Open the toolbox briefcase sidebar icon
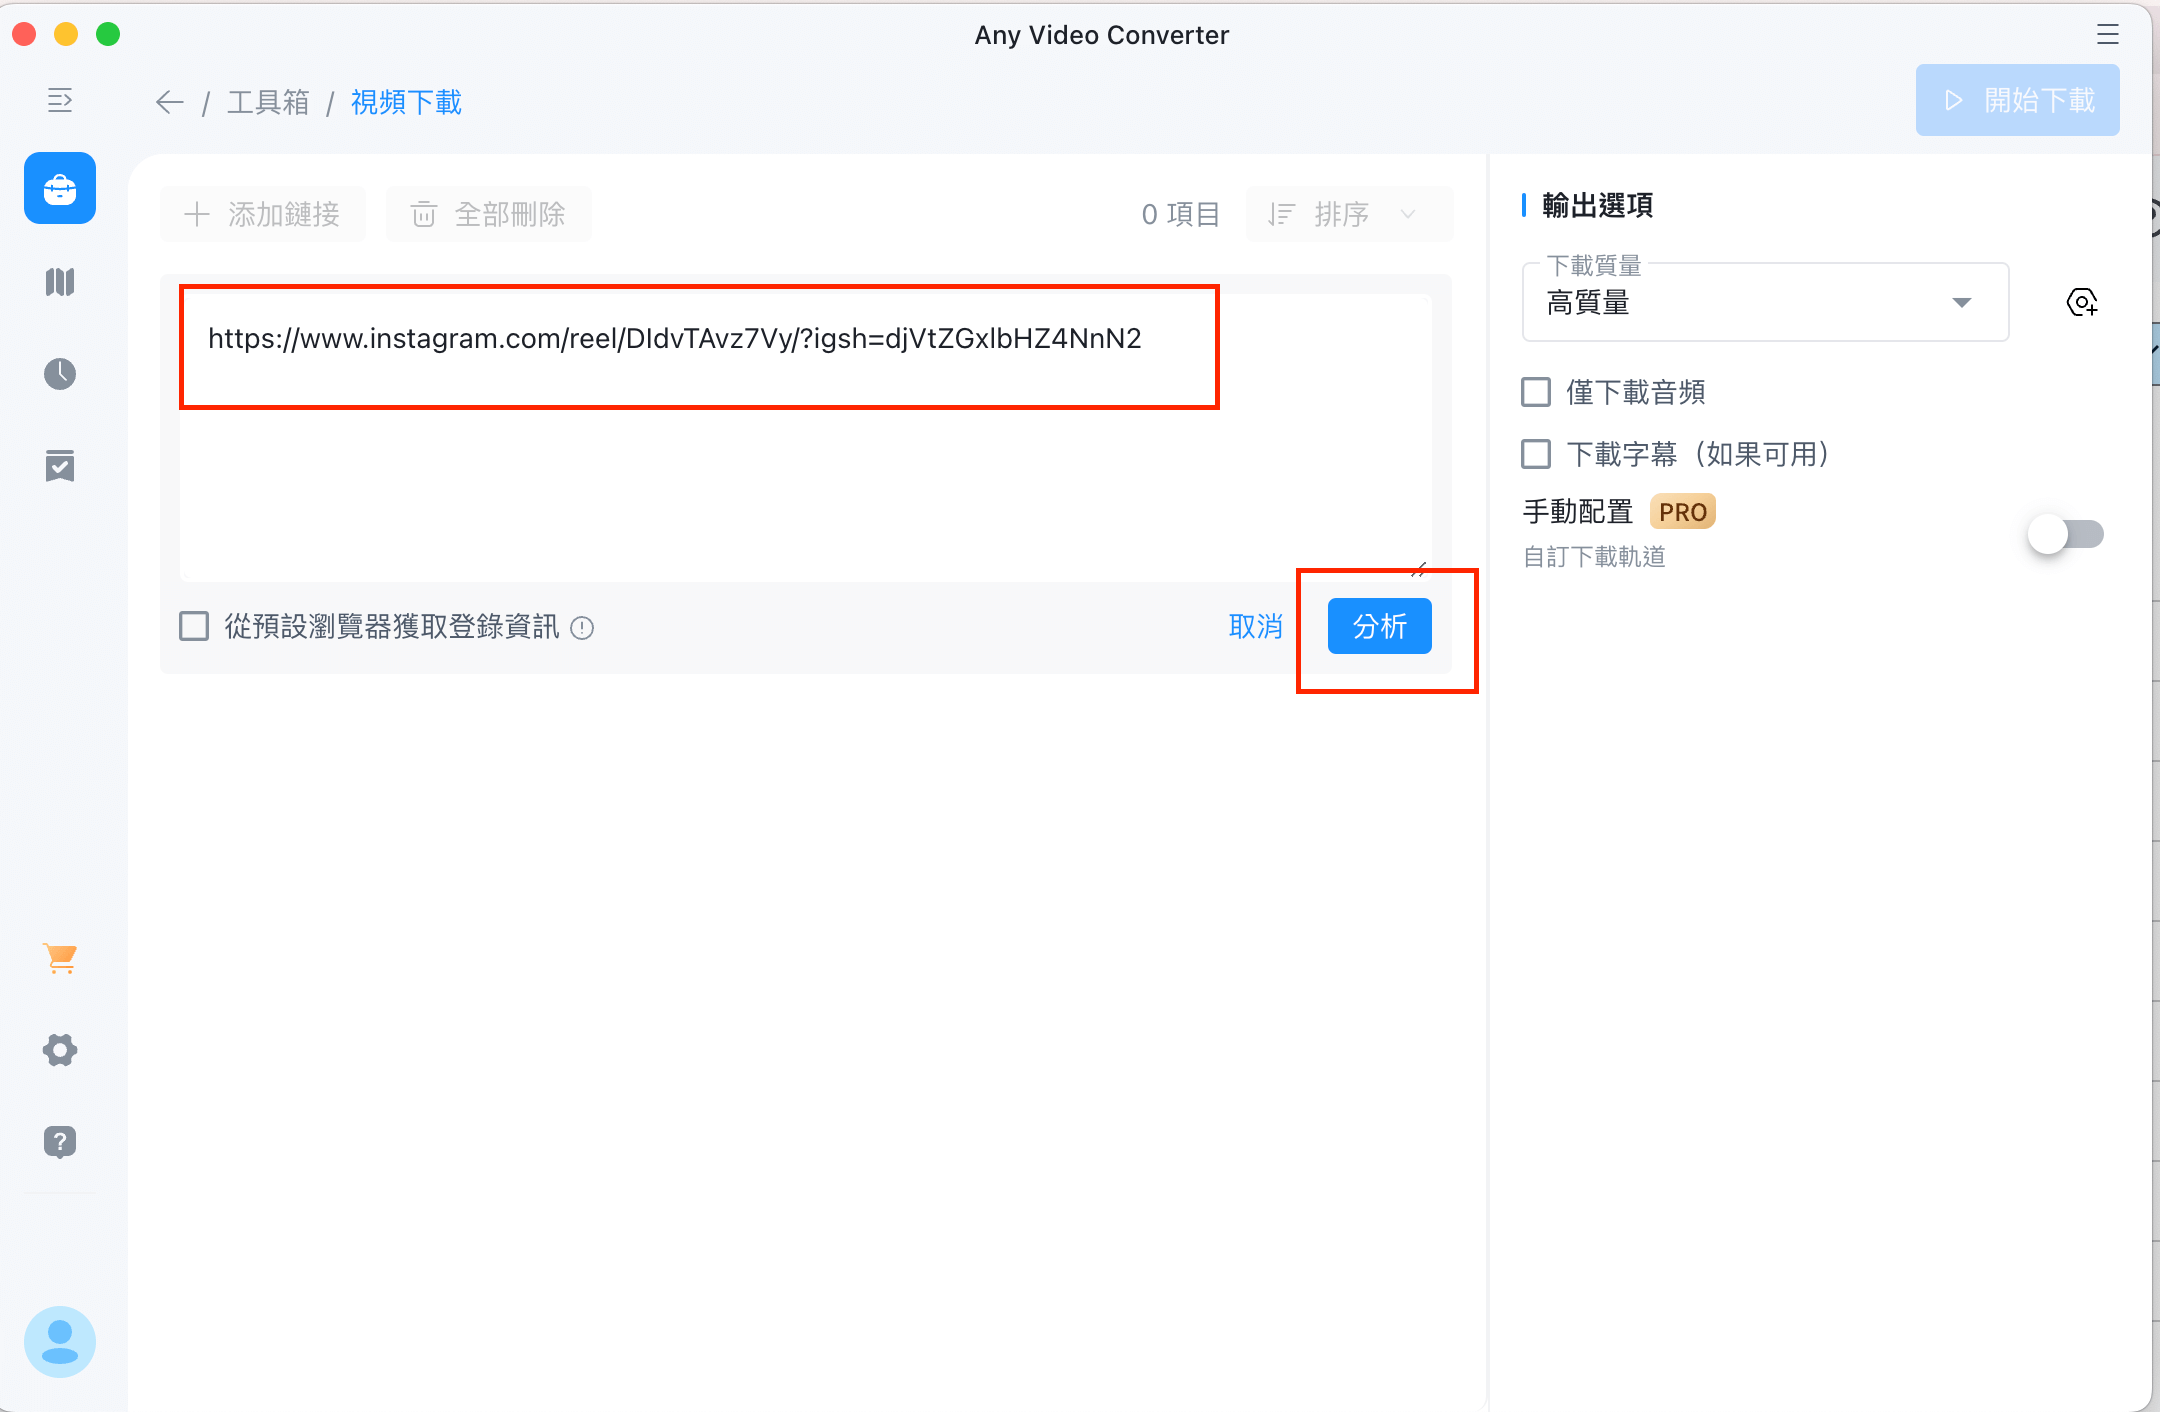 (60, 188)
